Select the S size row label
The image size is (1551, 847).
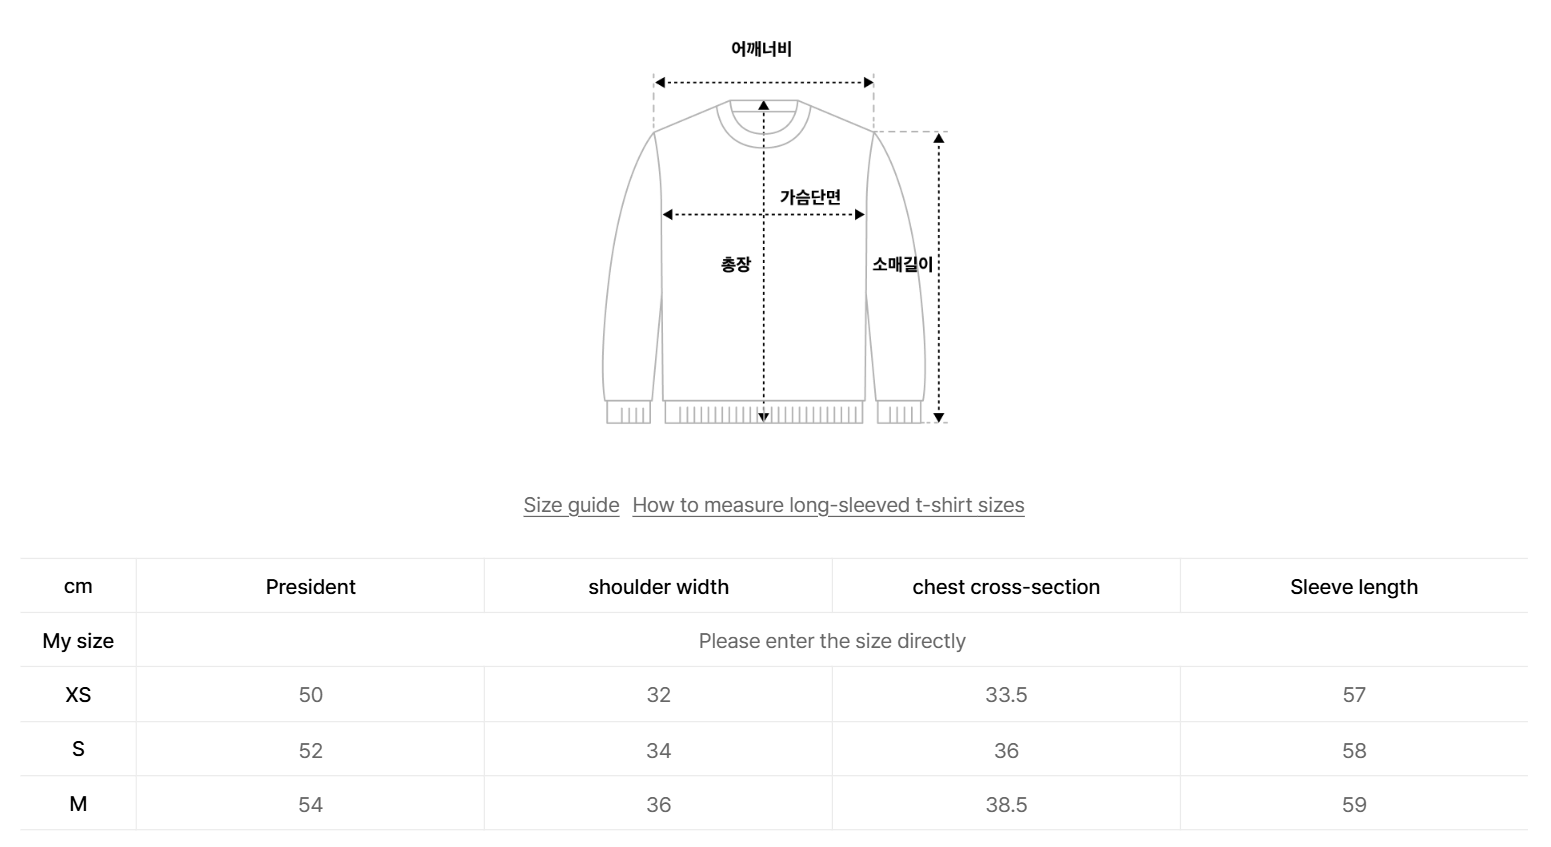78,749
